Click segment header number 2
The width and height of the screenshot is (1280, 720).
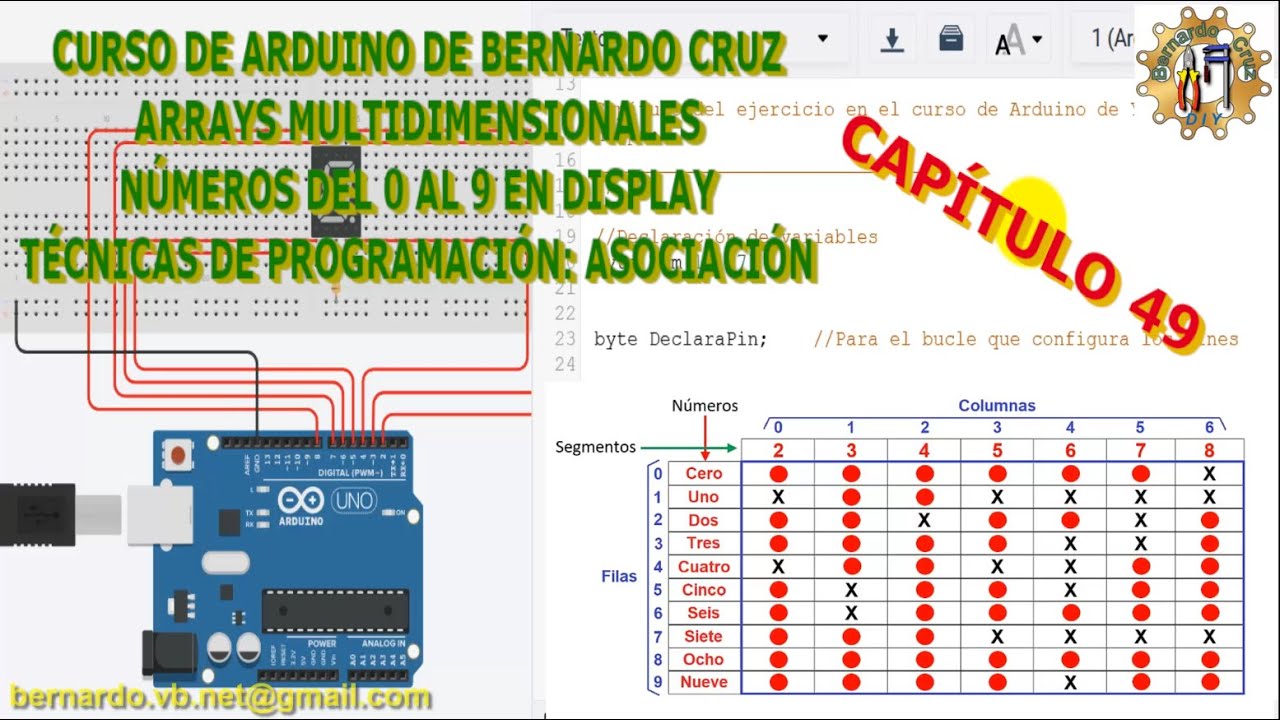pyautogui.click(x=778, y=451)
